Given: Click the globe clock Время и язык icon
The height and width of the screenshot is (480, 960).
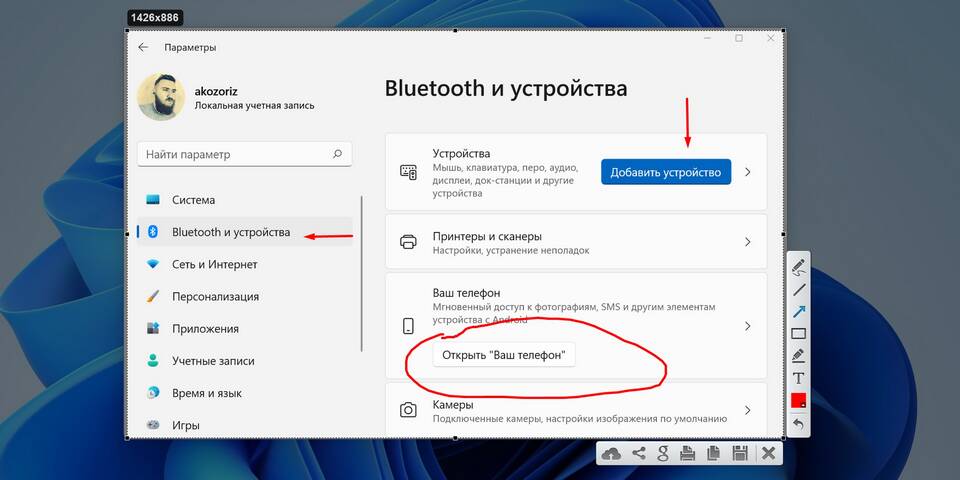Looking at the screenshot, I should (153, 392).
